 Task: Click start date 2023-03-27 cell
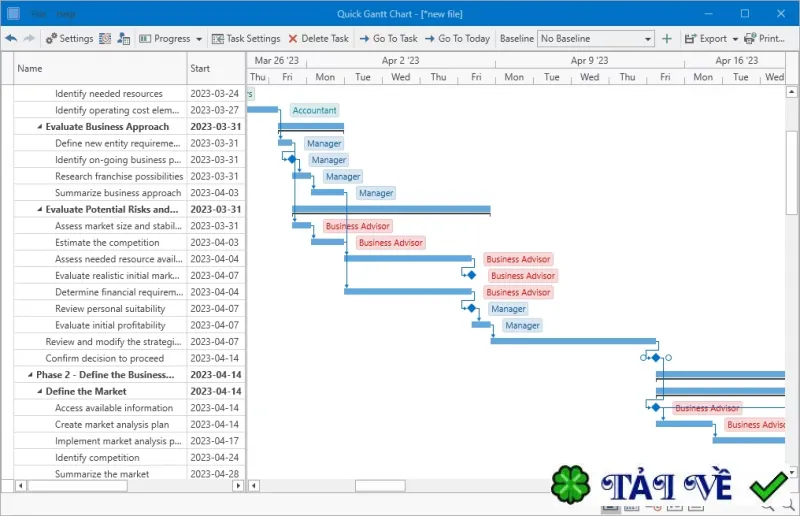[215, 110]
